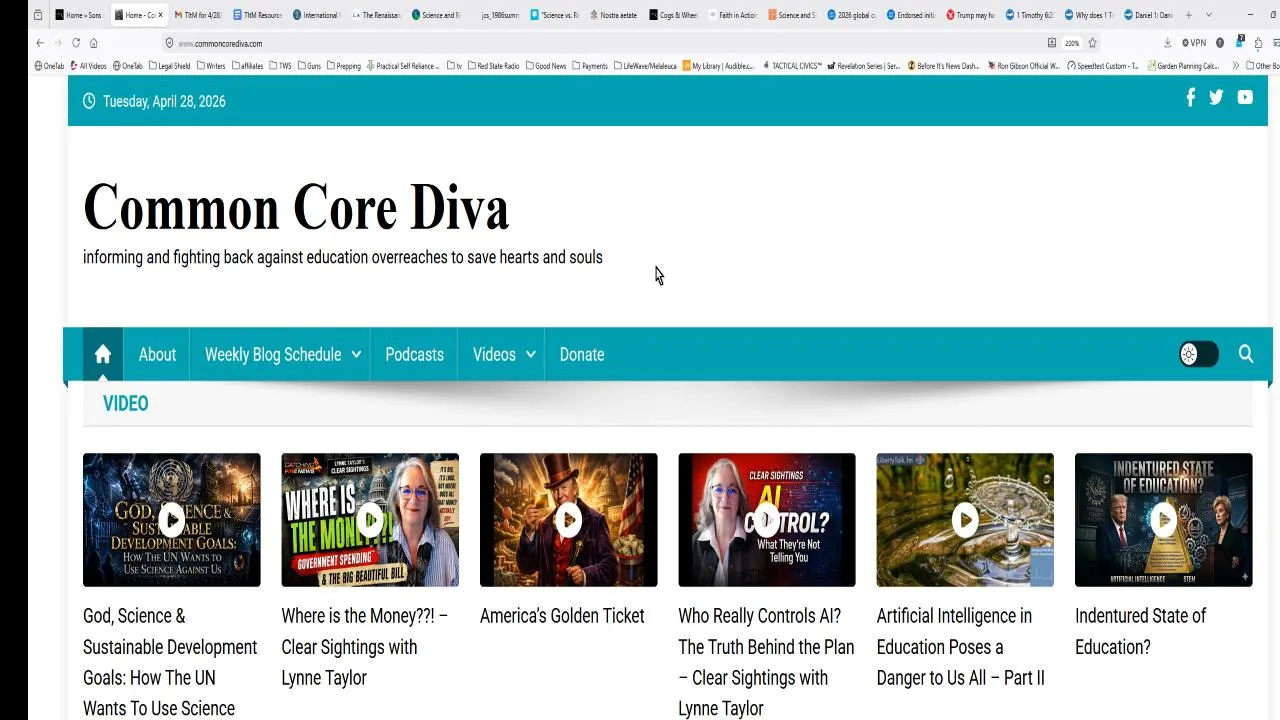Click the browser forward arrow

[57, 43]
